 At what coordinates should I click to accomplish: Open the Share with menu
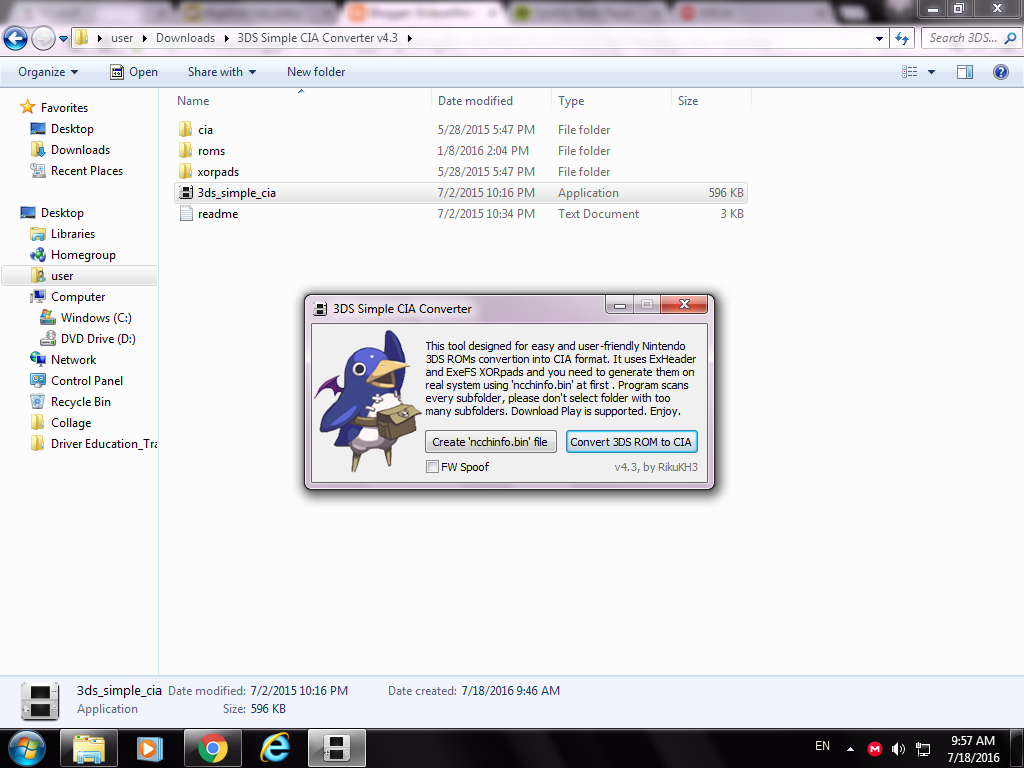[x=222, y=72]
